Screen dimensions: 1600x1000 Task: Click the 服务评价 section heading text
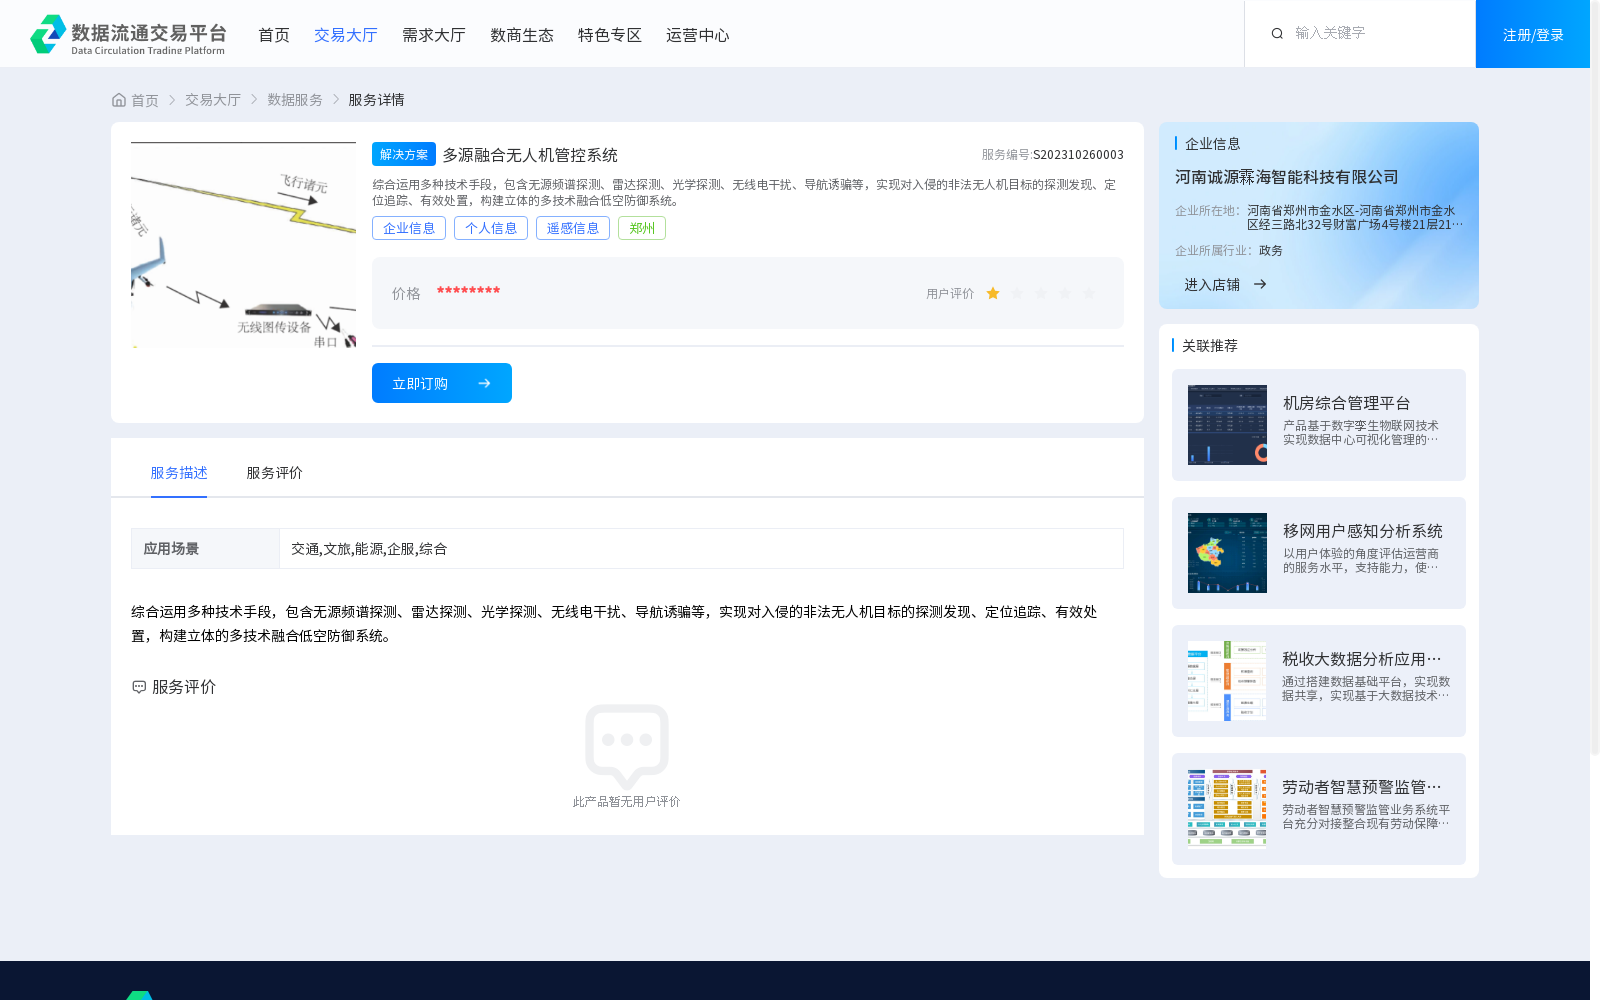point(184,687)
